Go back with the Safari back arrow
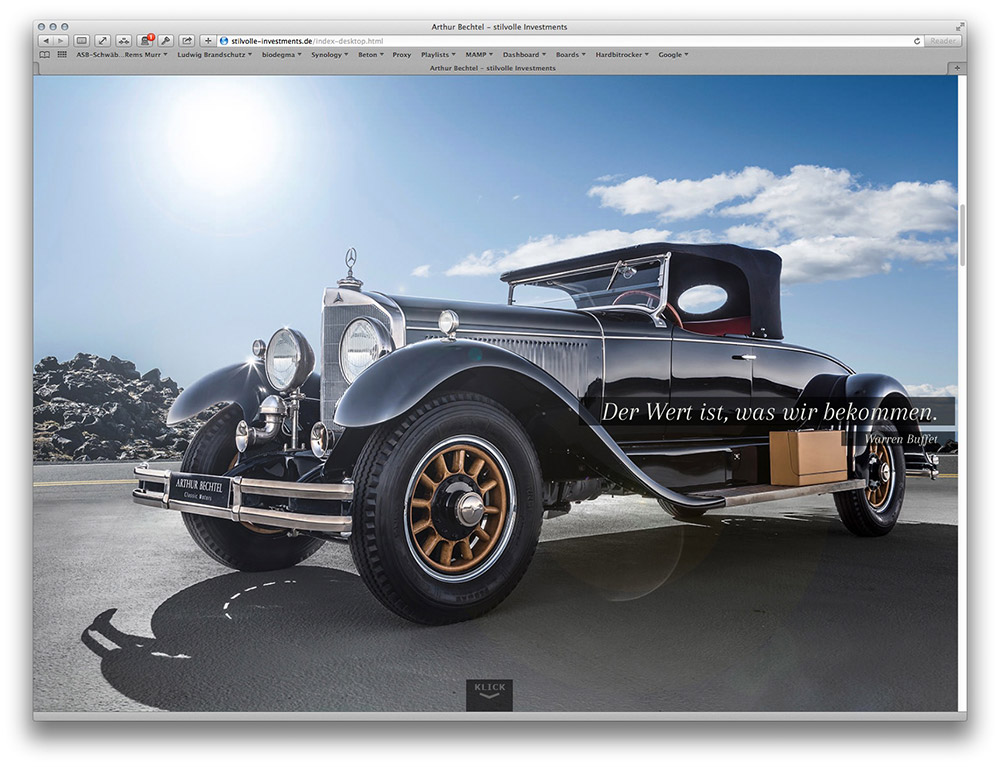 point(46,41)
